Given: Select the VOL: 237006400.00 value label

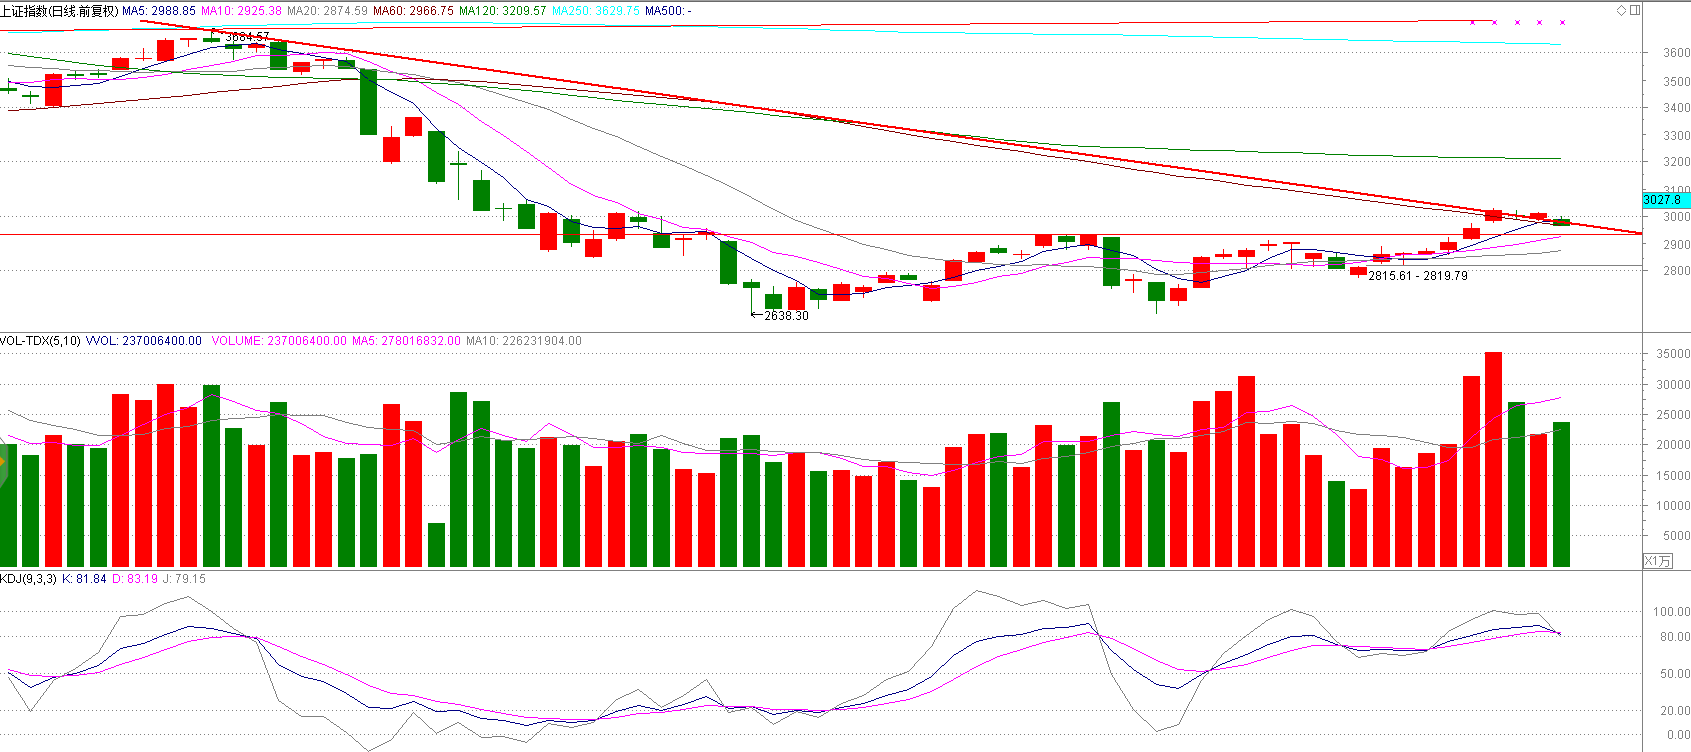Looking at the screenshot, I should coord(143,341).
